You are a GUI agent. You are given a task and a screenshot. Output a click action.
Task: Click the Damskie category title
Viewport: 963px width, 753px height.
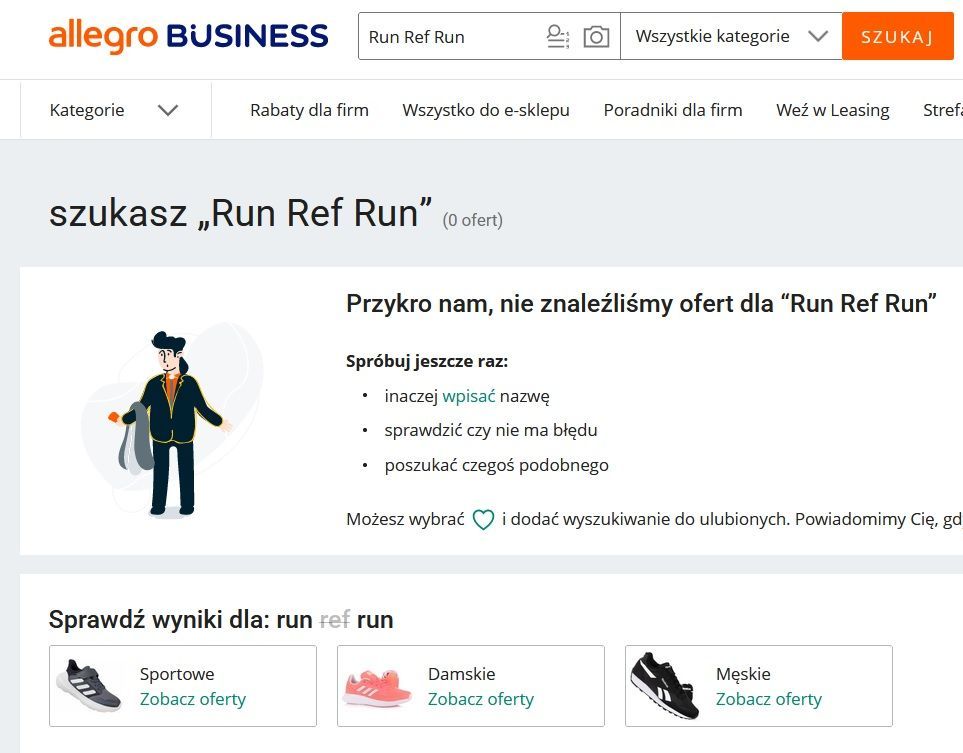[461, 674]
